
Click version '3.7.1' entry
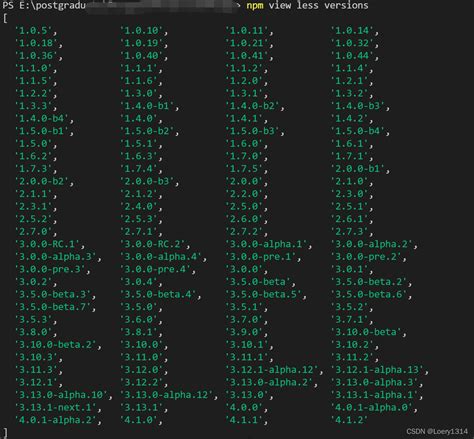click(x=349, y=320)
